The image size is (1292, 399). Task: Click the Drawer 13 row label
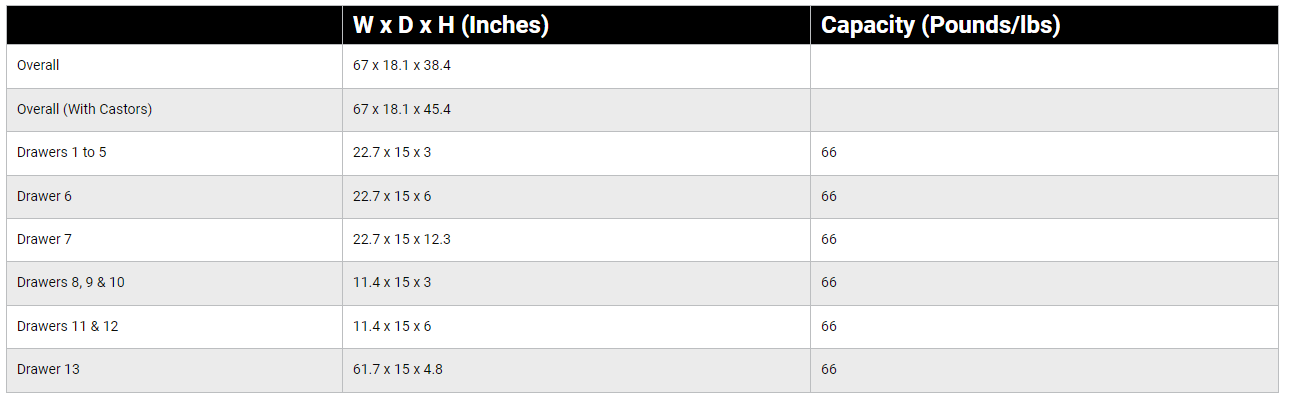48,369
